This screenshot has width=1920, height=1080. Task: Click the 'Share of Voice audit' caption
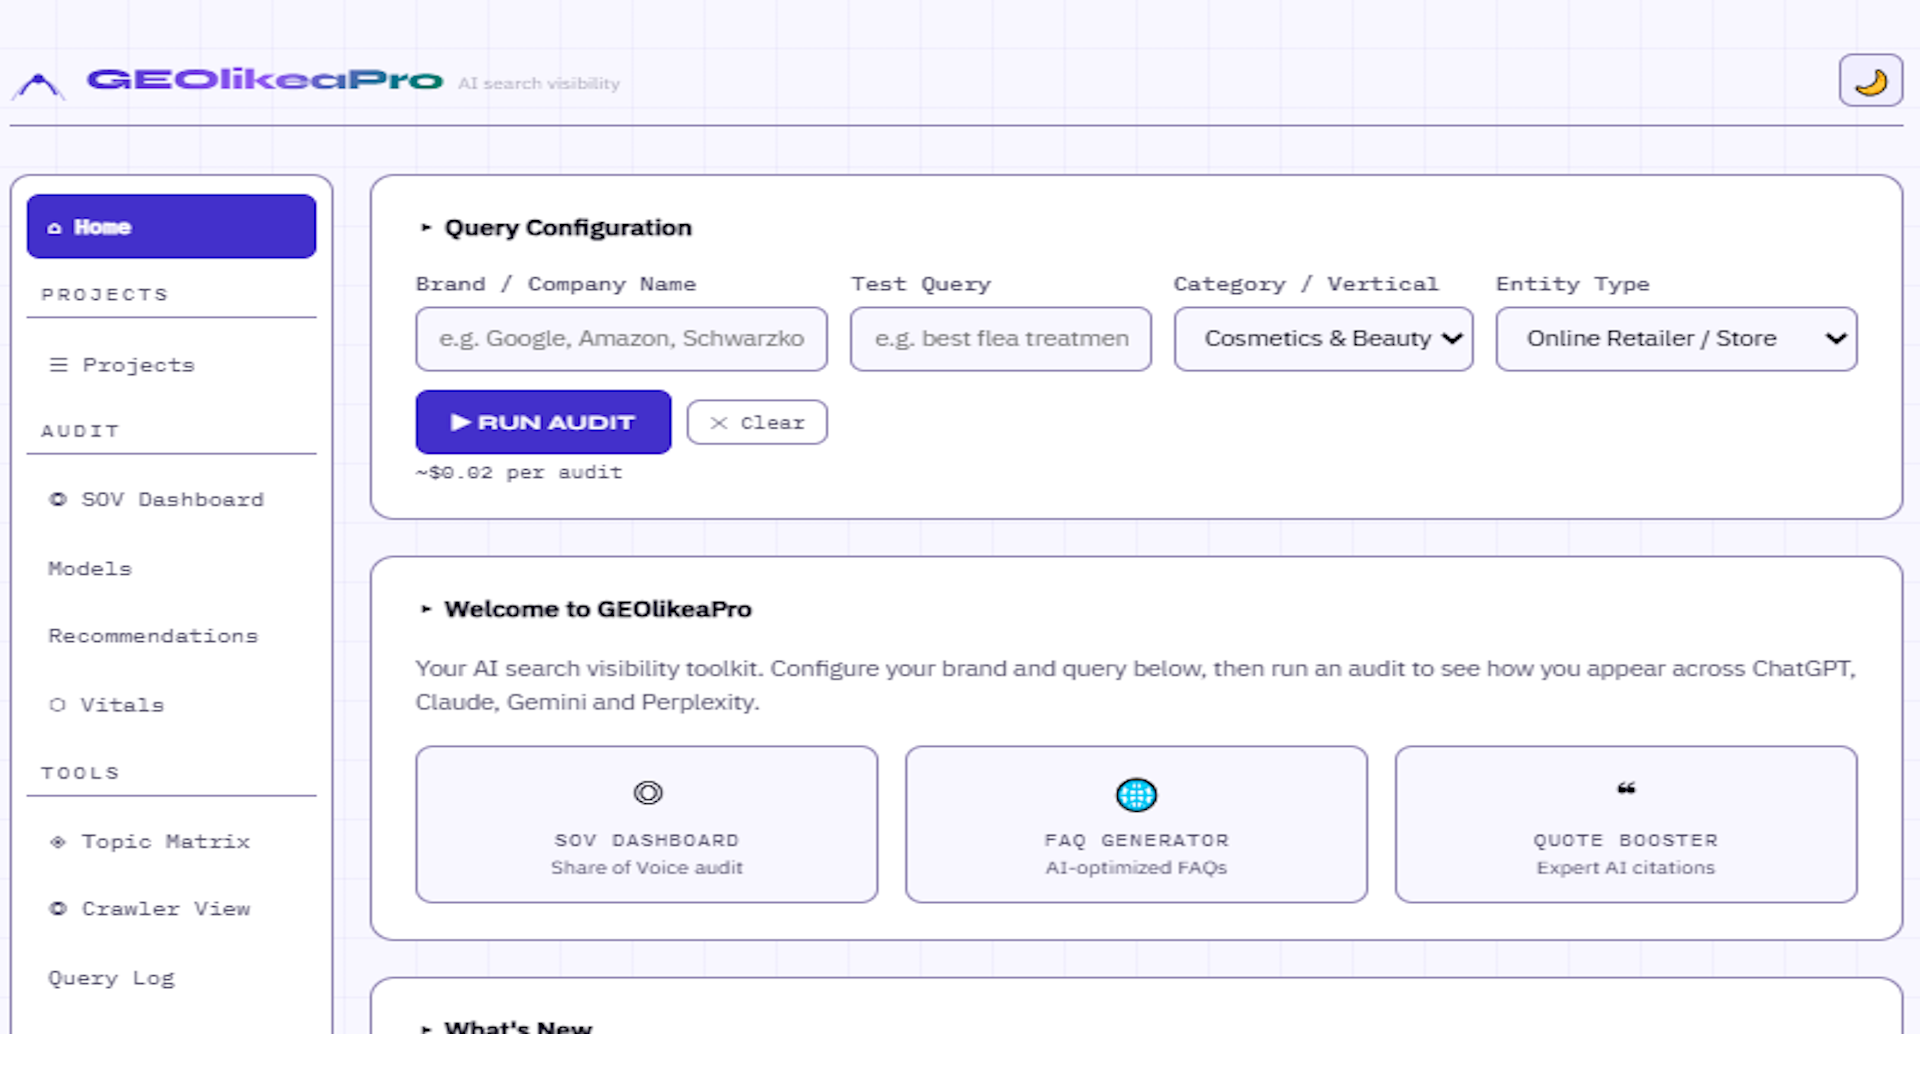[x=647, y=868]
